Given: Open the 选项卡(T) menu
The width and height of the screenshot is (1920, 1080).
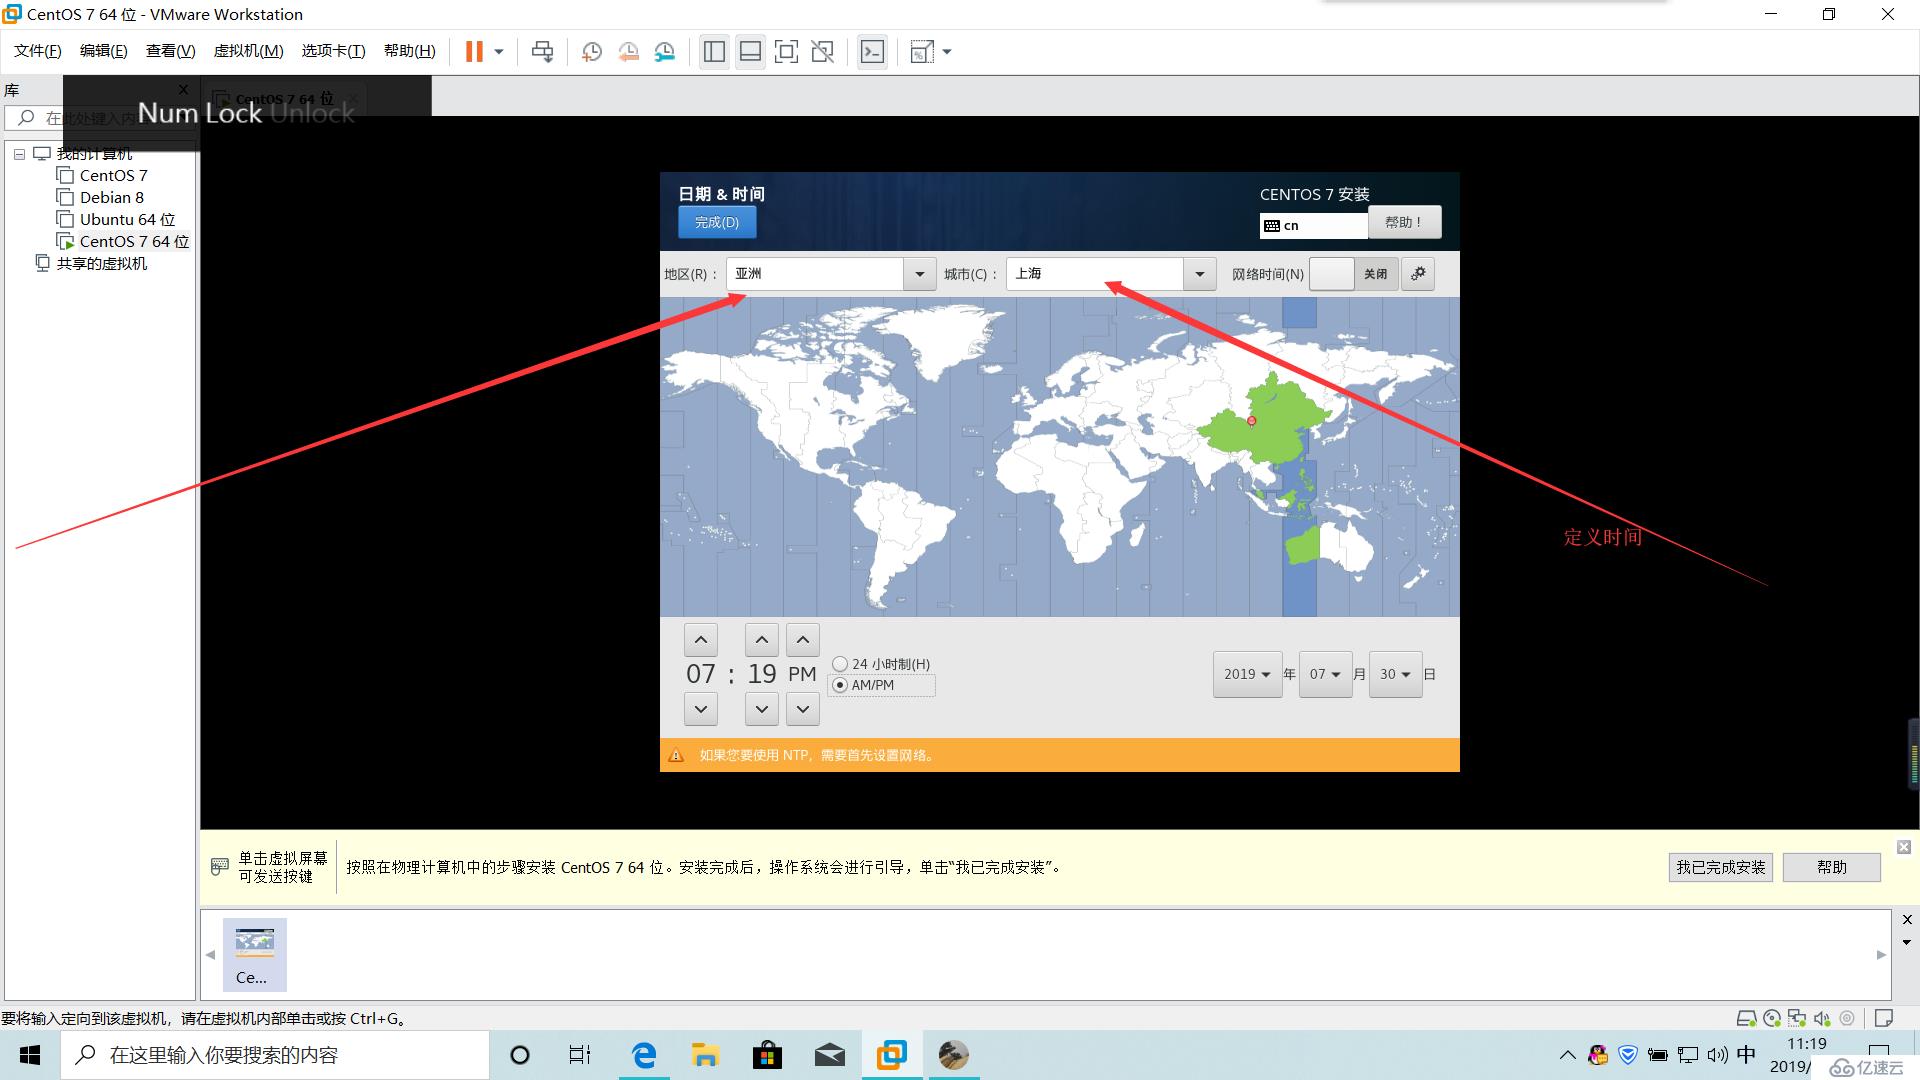Looking at the screenshot, I should tap(333, 51).
